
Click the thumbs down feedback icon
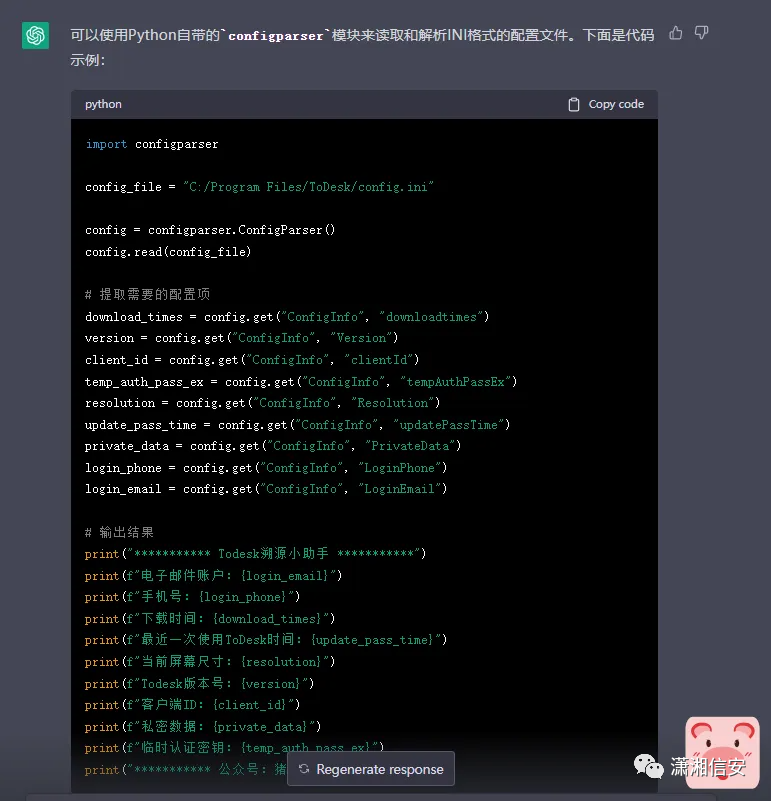[702, 33]
